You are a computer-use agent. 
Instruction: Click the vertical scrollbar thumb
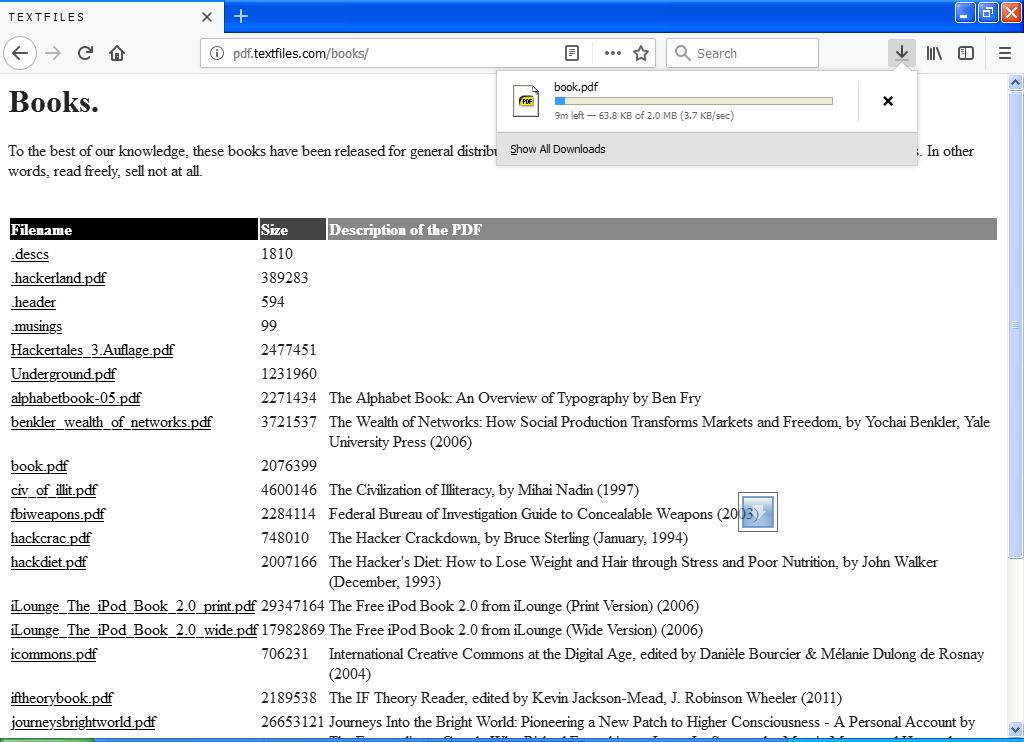pos(1016,325)
